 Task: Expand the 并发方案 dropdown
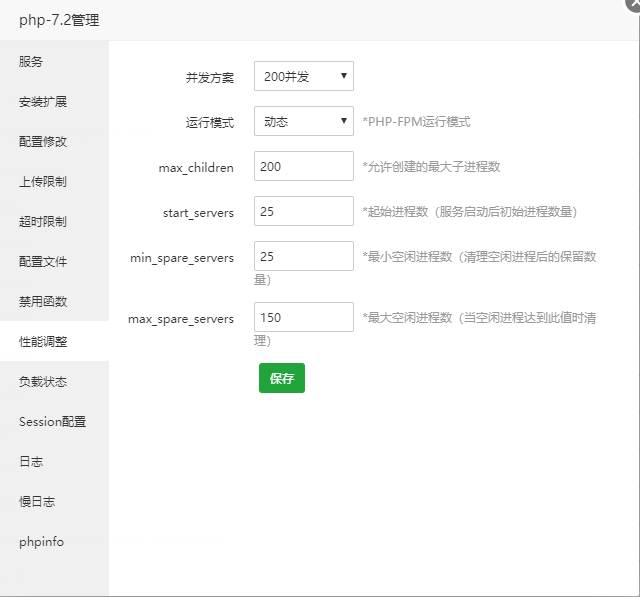(304, 75)
